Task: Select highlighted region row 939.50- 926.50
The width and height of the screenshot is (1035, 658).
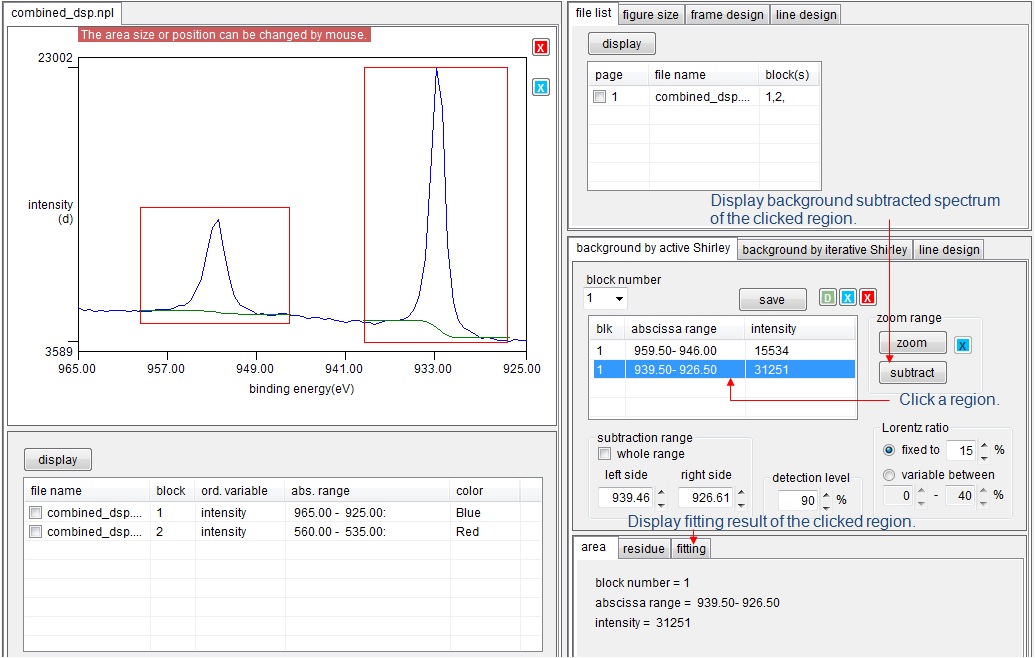Action: click(x=724, y=370)
